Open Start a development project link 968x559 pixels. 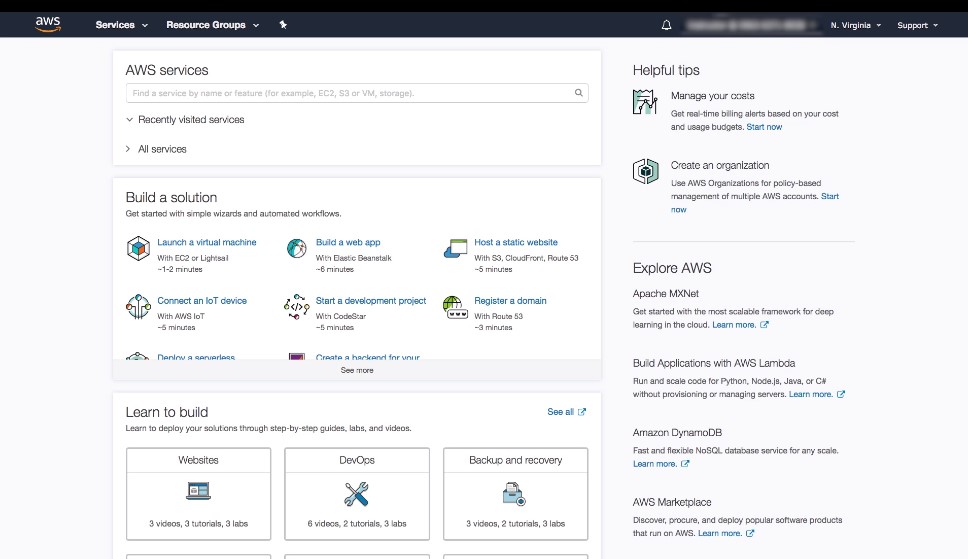click(371, 301)
